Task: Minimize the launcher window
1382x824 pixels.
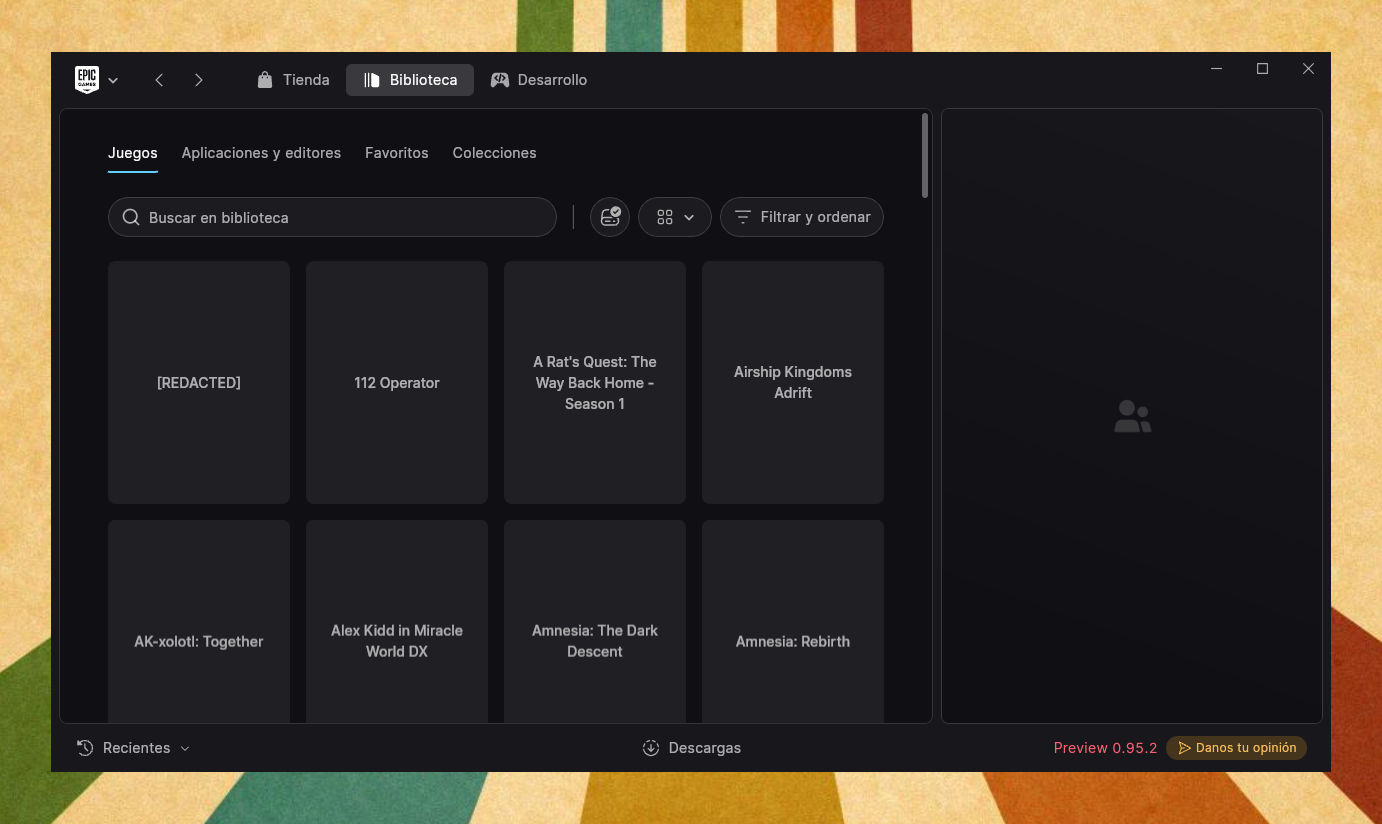Action: point(1217,69)
